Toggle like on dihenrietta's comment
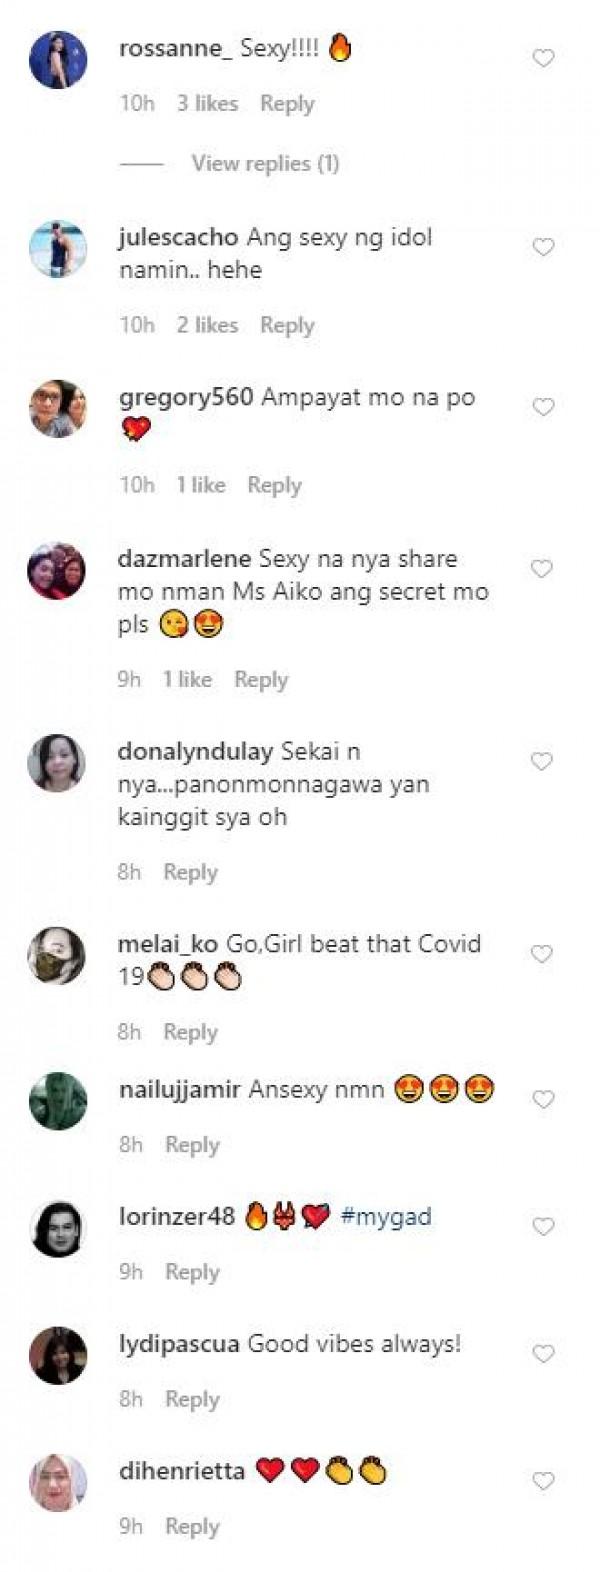Viewport: 600px width, 1572px height. click(x=543, y=1481)
